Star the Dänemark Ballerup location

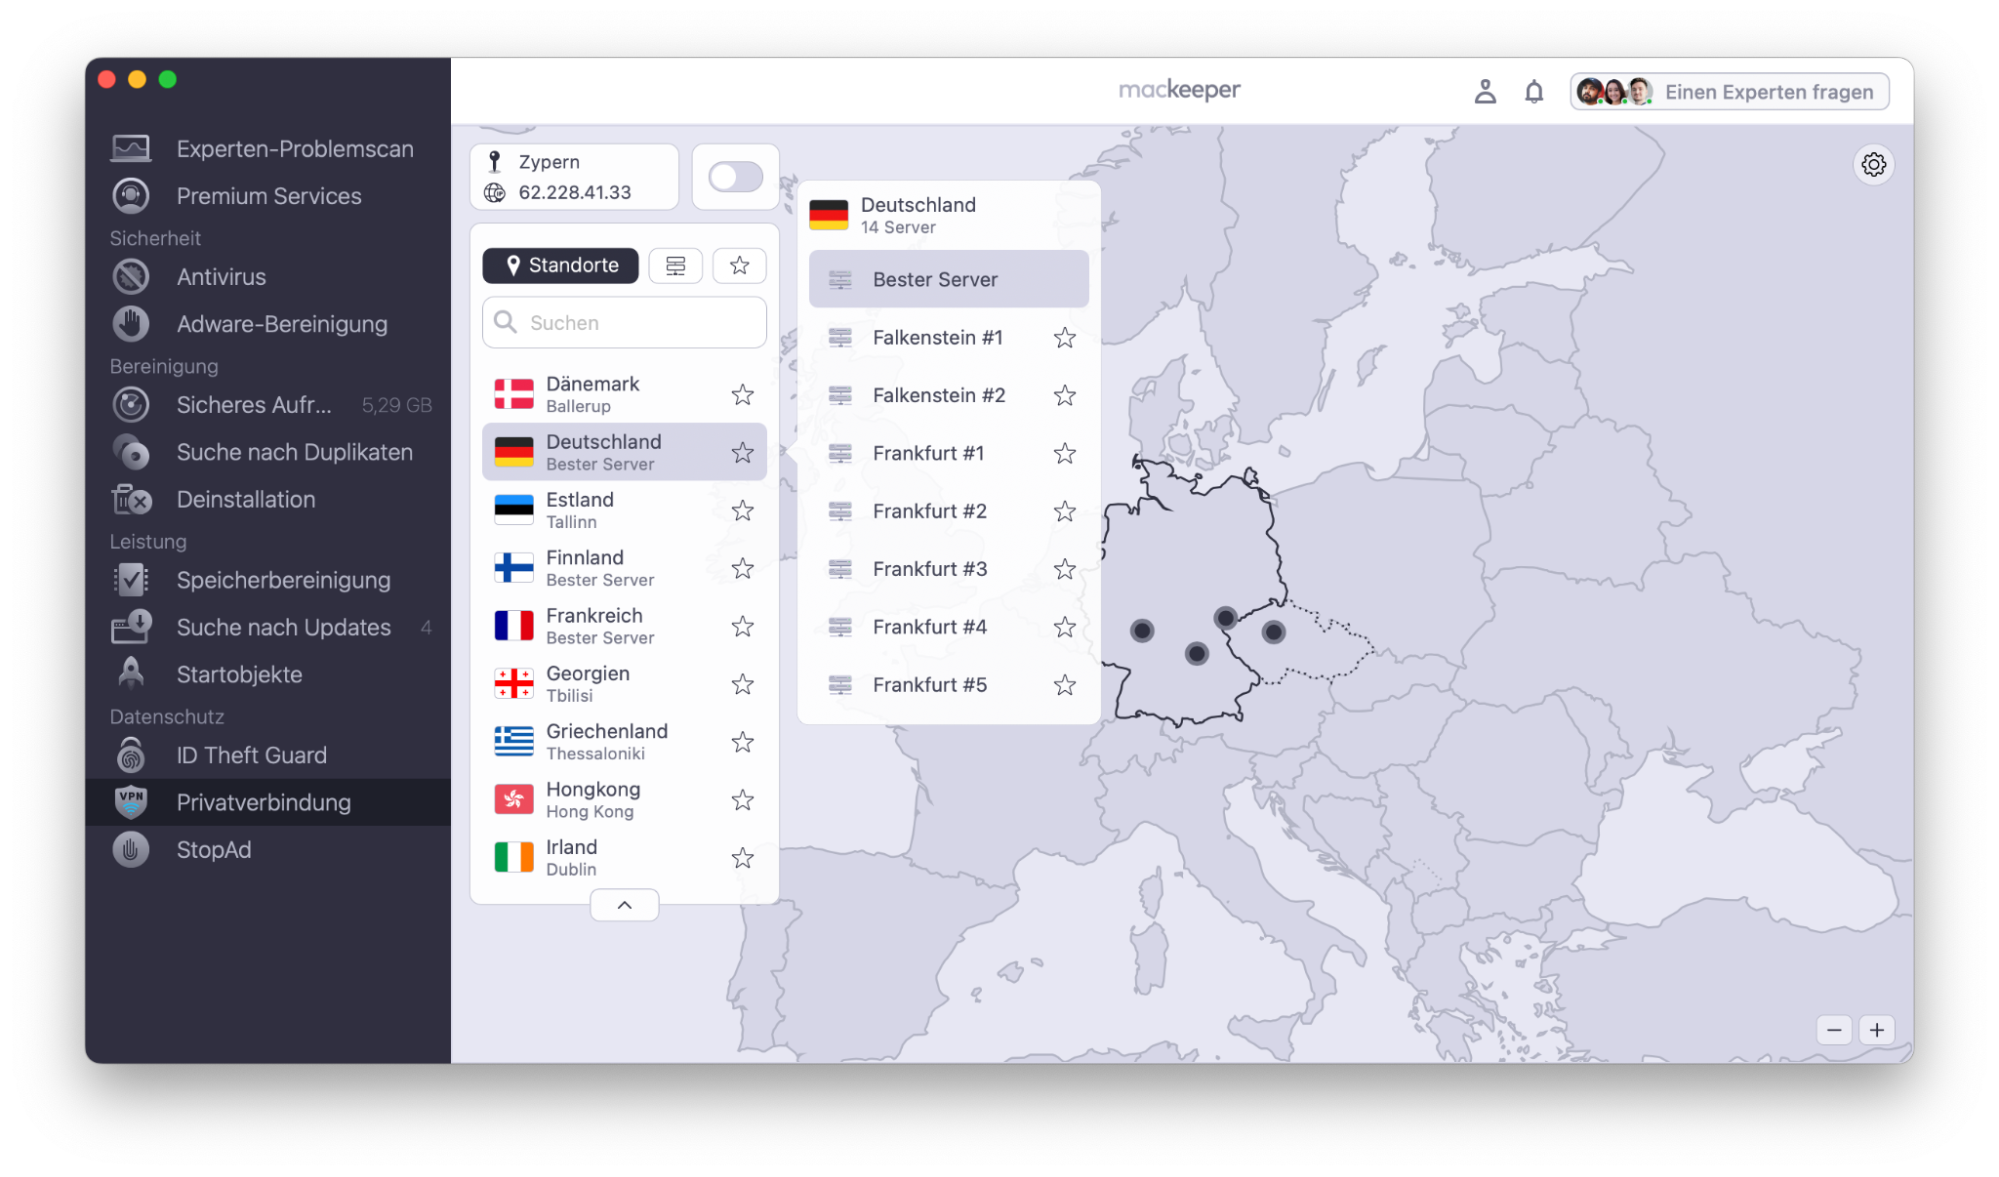pos(742,394)
